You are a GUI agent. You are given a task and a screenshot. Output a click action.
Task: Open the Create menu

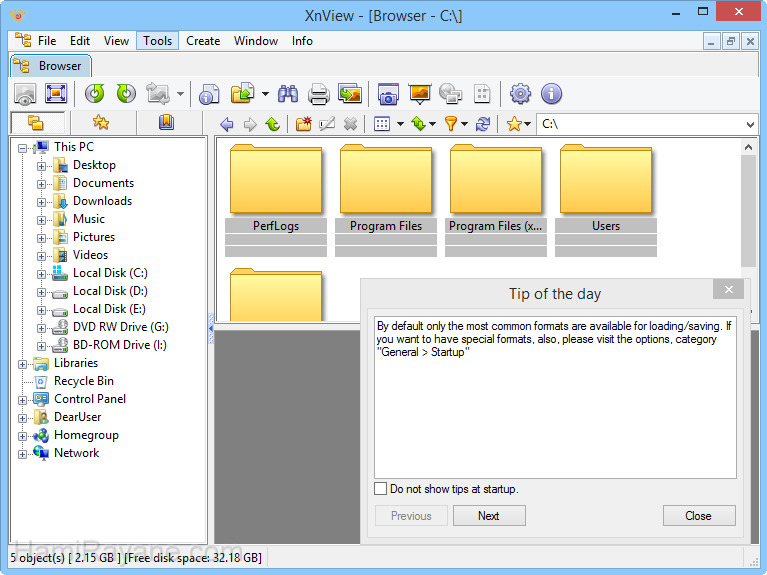tap(203, 41)
